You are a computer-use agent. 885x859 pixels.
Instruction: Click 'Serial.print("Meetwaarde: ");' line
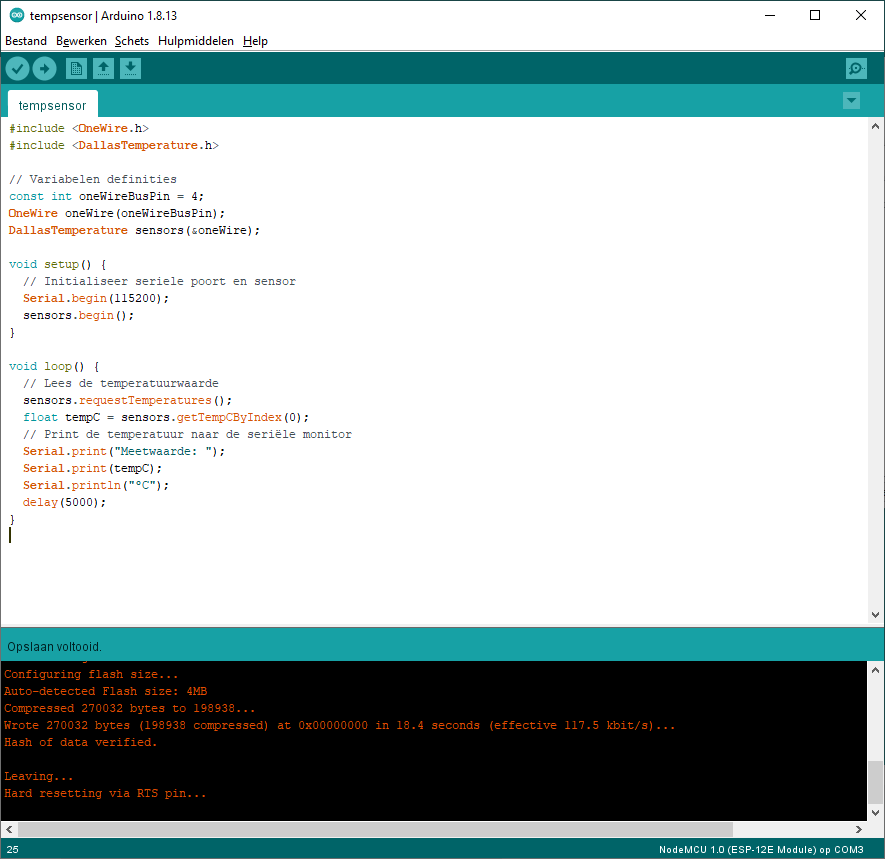[x=124, y=451]
